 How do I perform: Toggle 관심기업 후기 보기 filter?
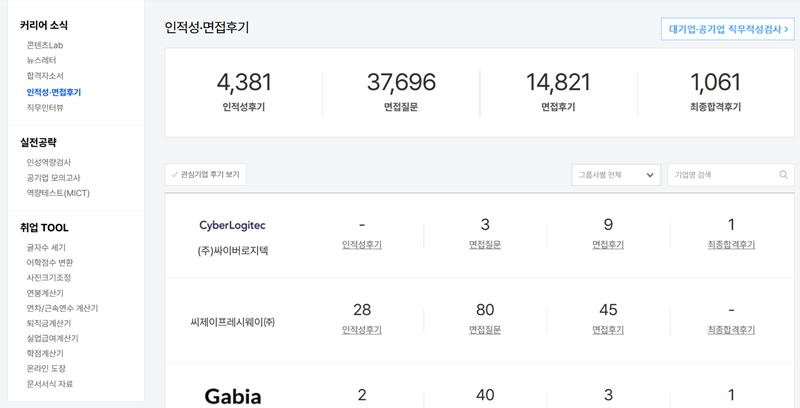point(206,174)
